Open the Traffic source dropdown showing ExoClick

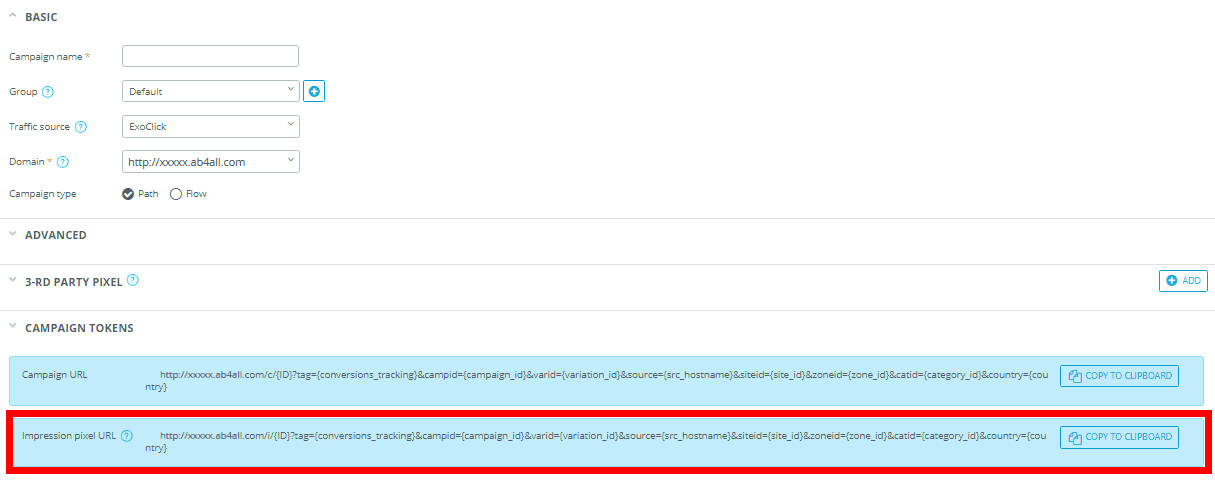pos(211,126)
